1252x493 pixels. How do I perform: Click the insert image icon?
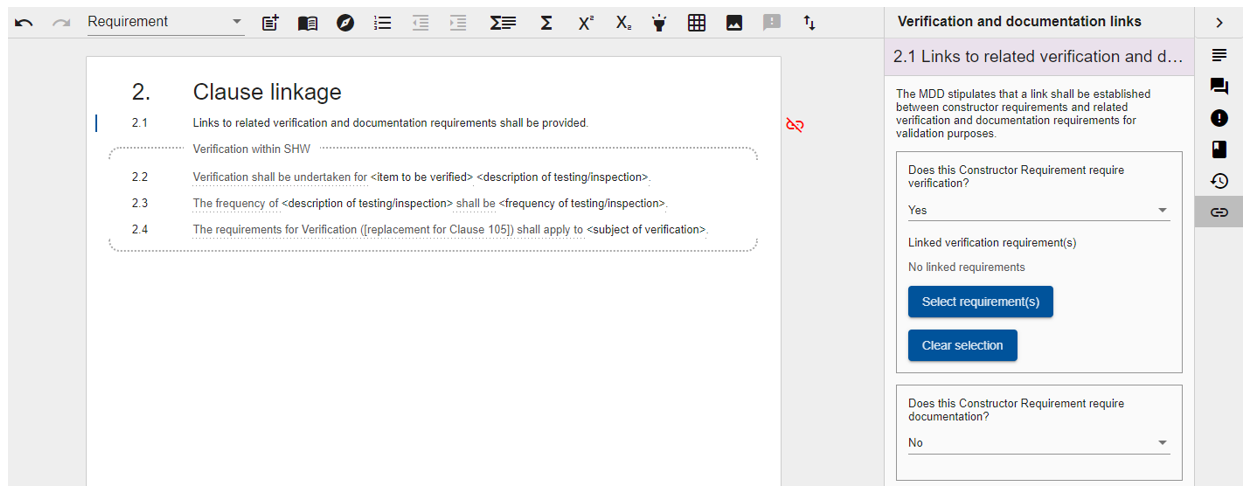point(734,22)
